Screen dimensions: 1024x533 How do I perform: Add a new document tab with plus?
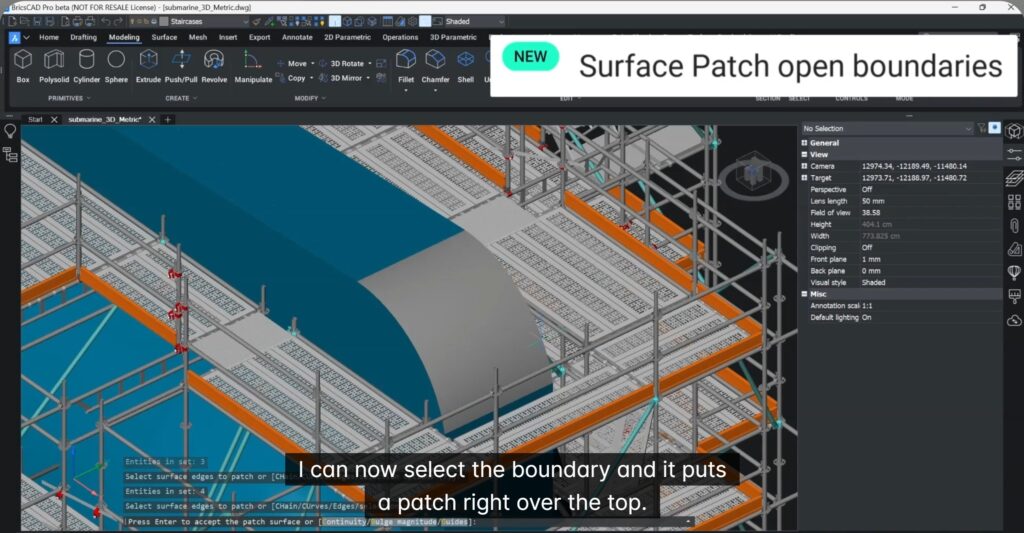tap(168, 120)
